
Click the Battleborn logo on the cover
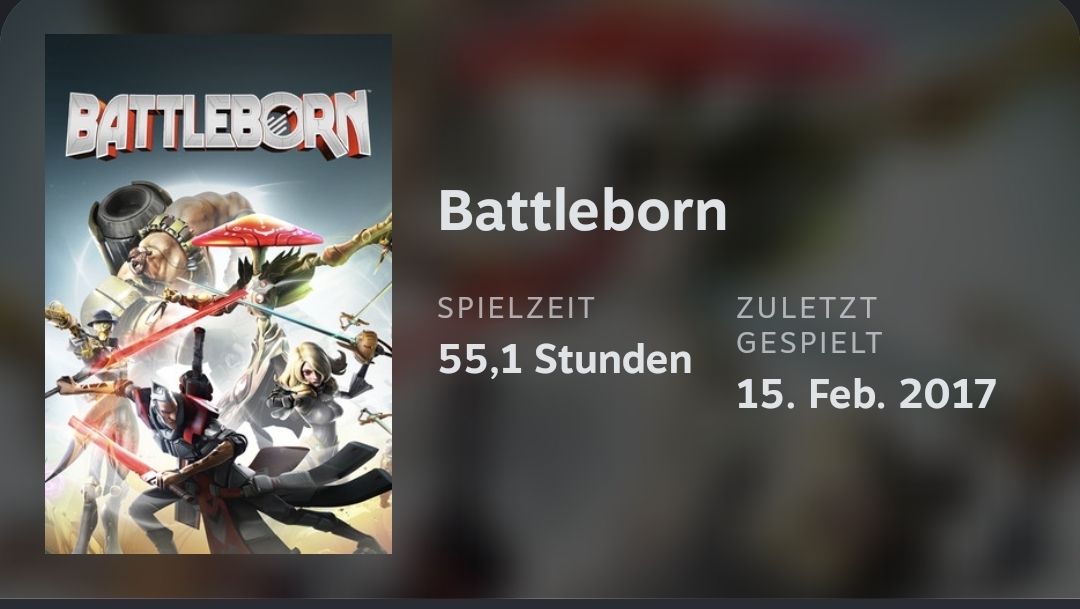pyautogui.click(x=218, y=123)
